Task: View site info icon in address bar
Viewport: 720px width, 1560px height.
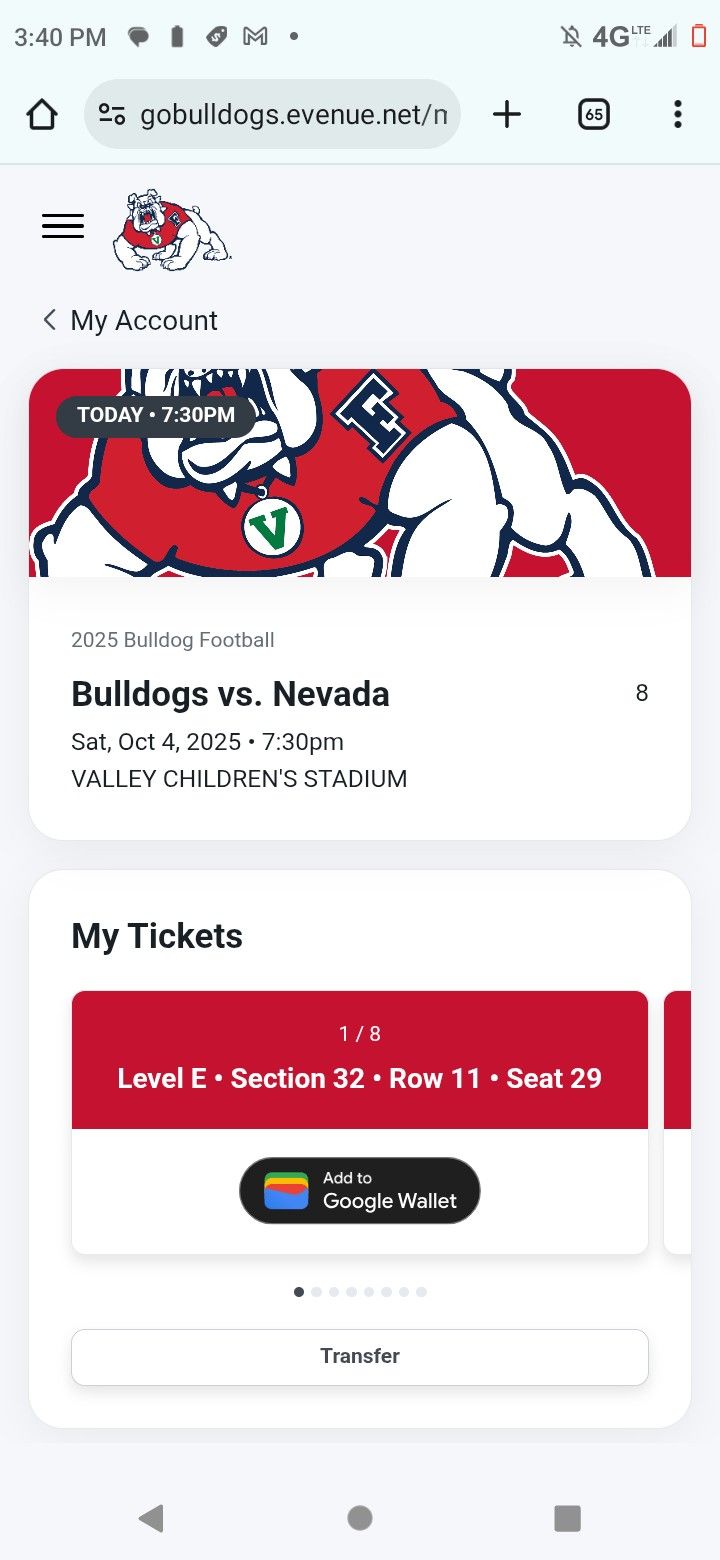Action: tap(112, 115)
